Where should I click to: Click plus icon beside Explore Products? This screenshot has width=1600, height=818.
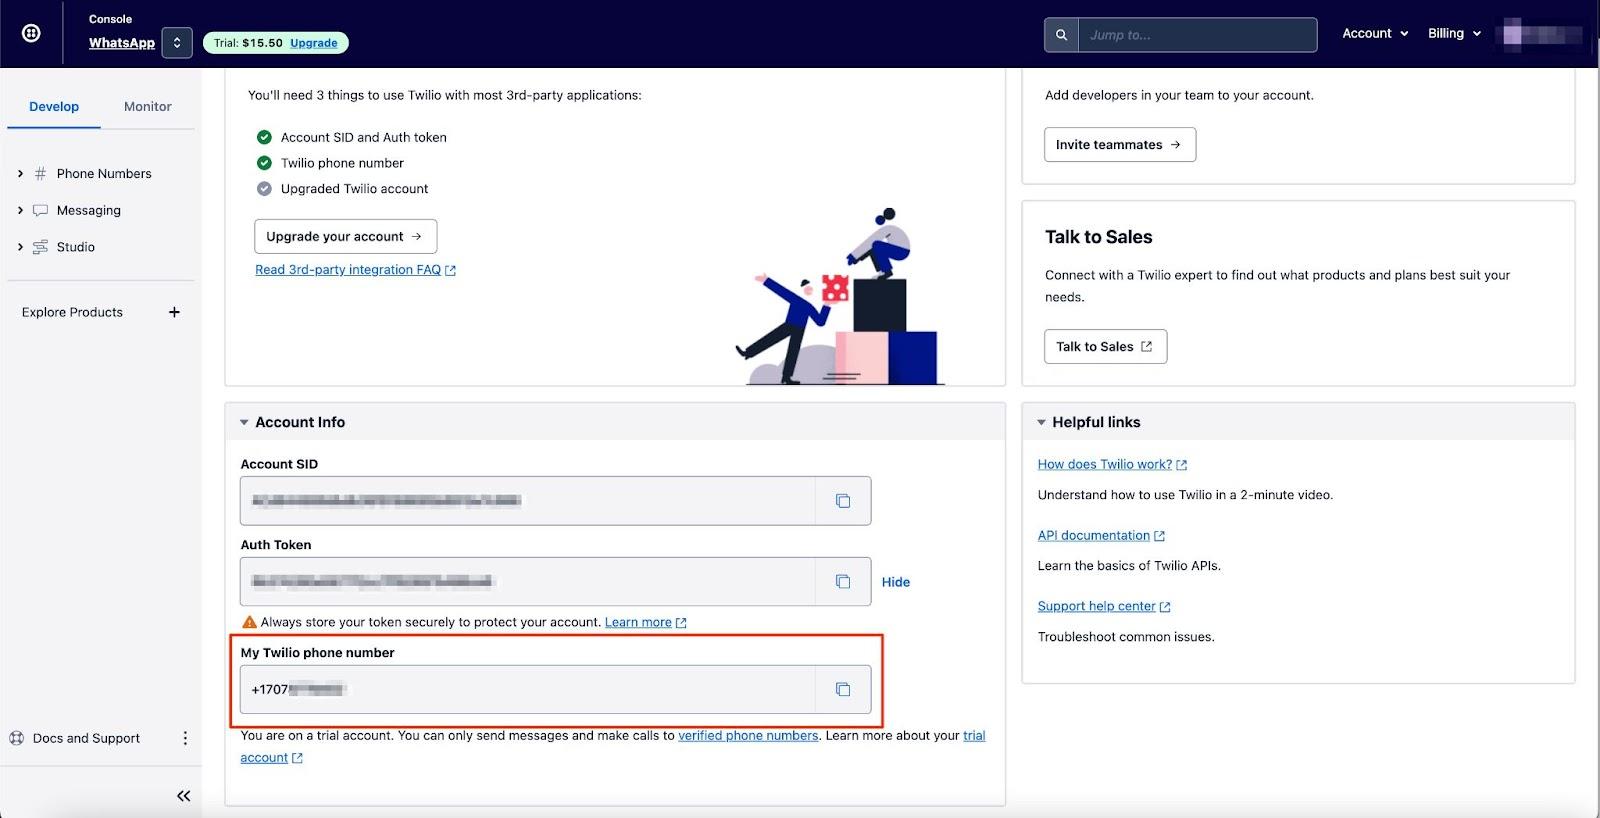[174, 312]
